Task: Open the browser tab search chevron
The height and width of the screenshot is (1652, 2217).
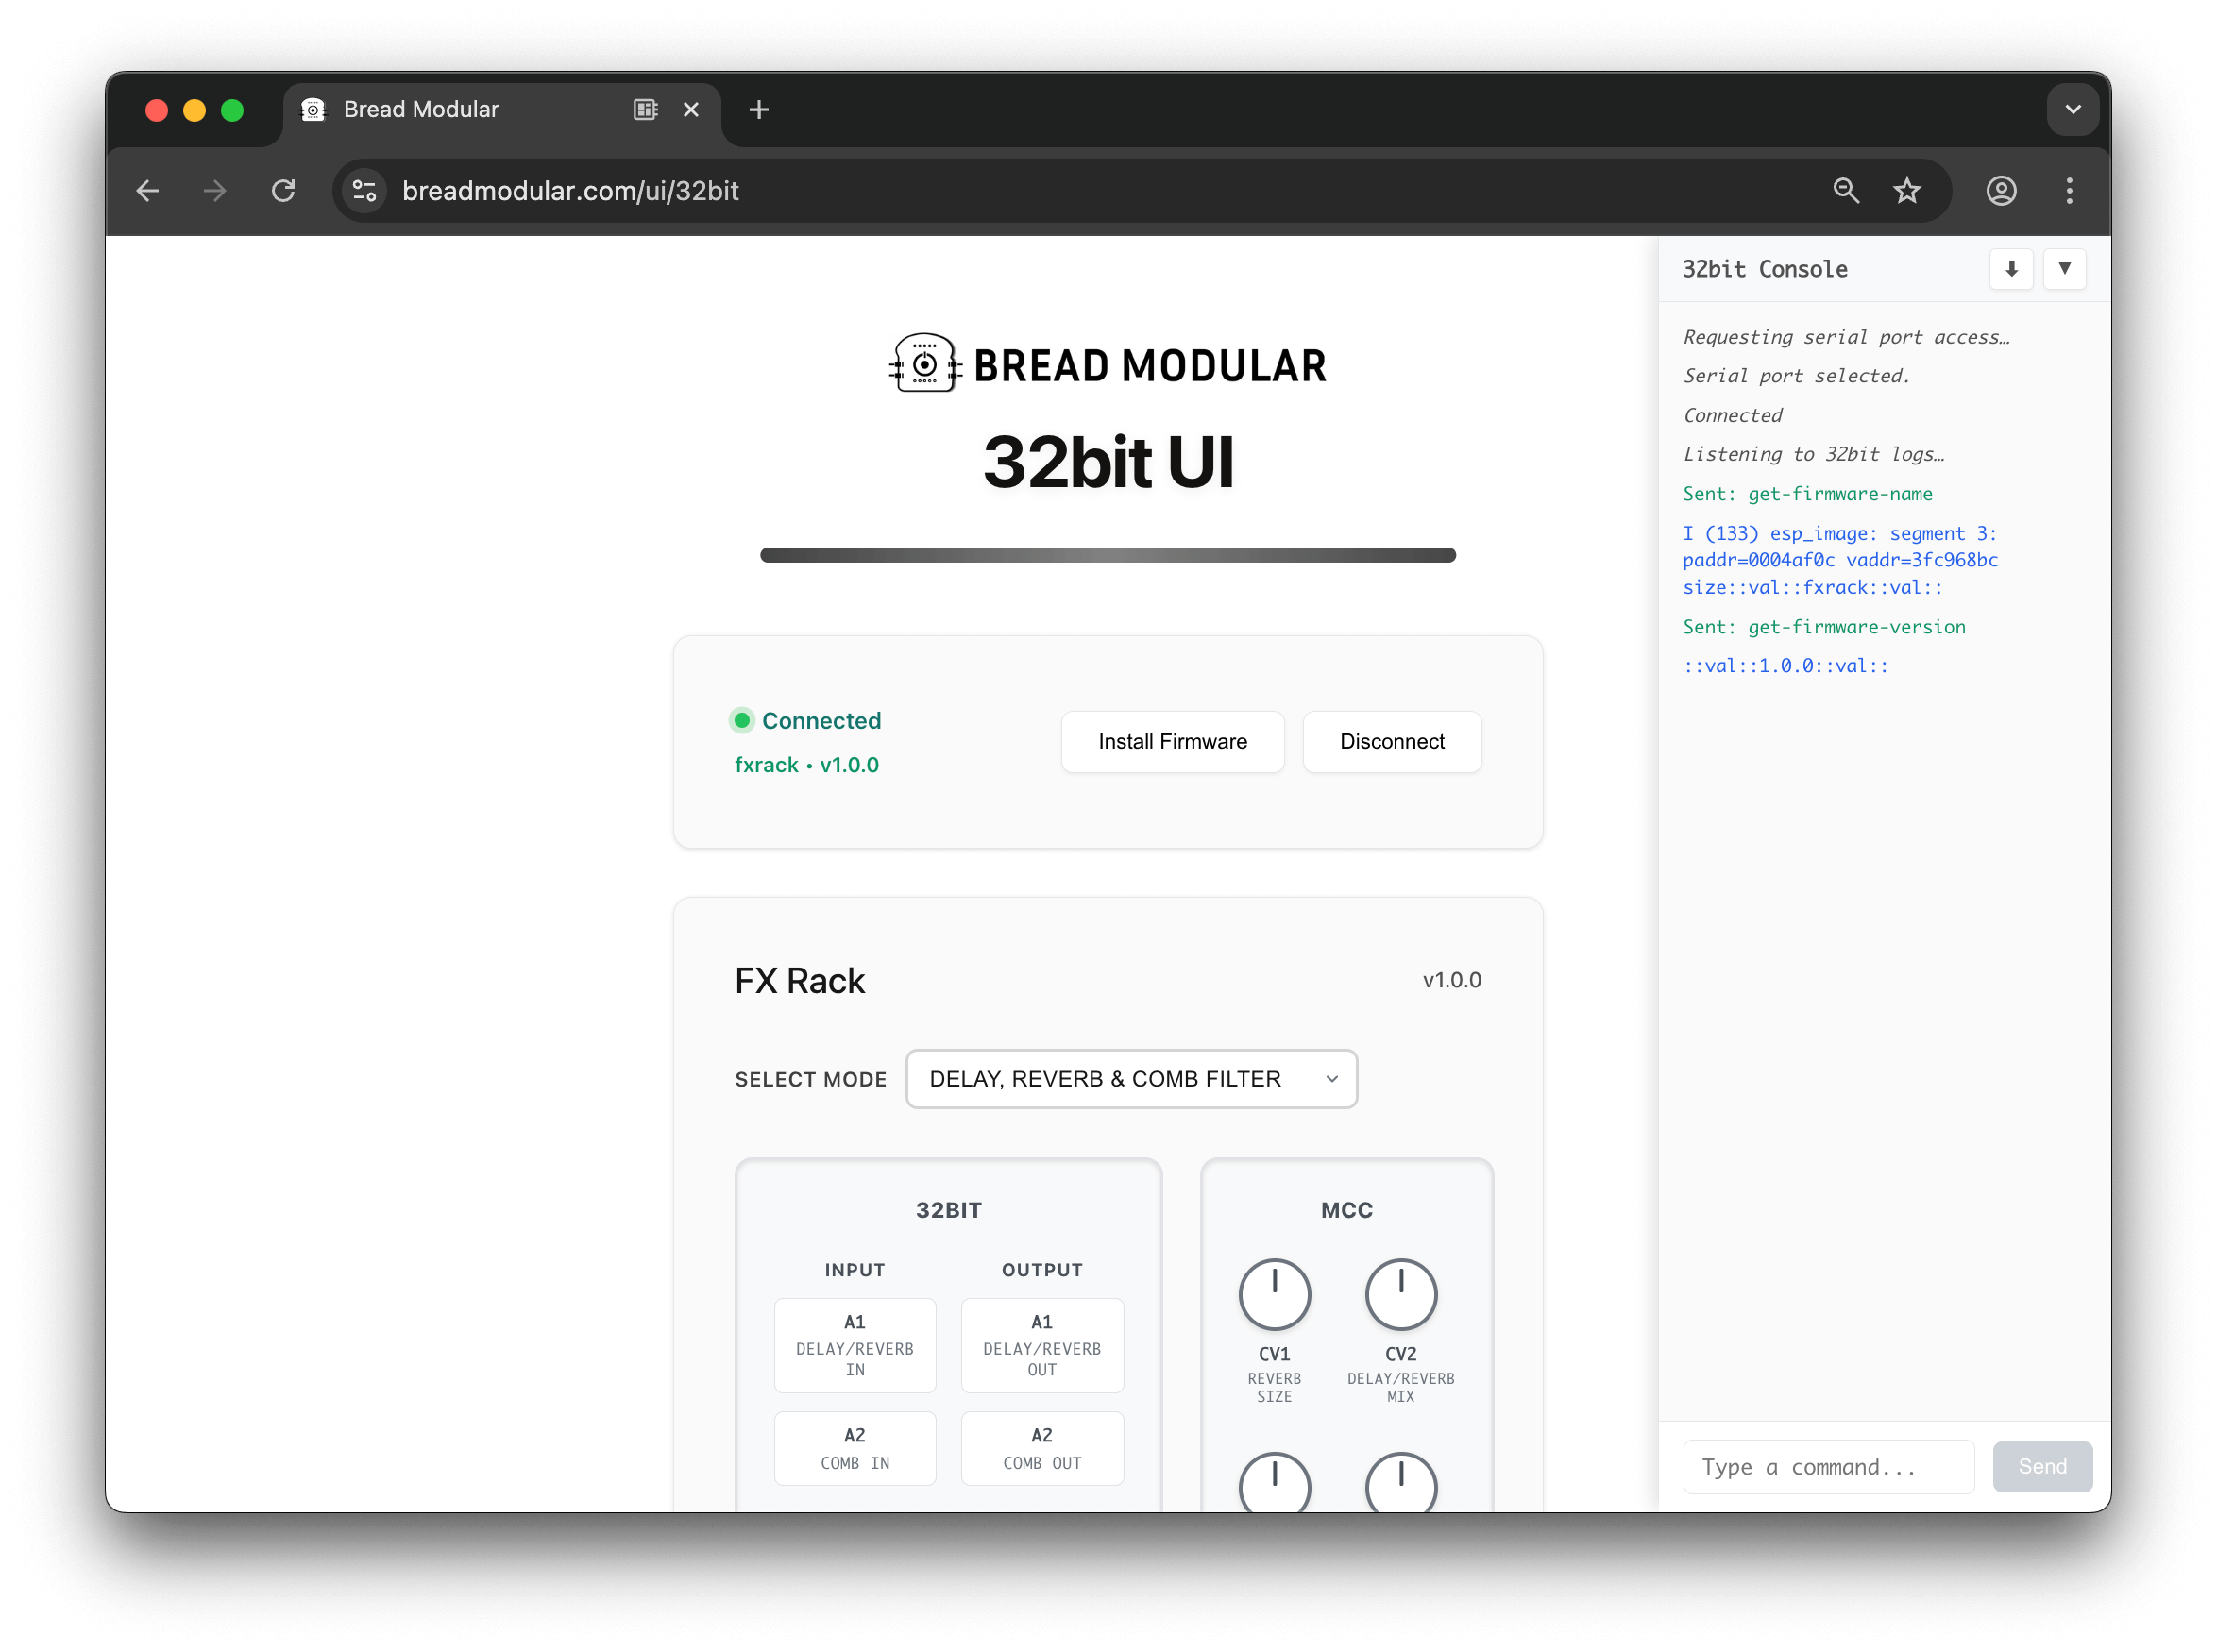Action: click(2073, 110)
